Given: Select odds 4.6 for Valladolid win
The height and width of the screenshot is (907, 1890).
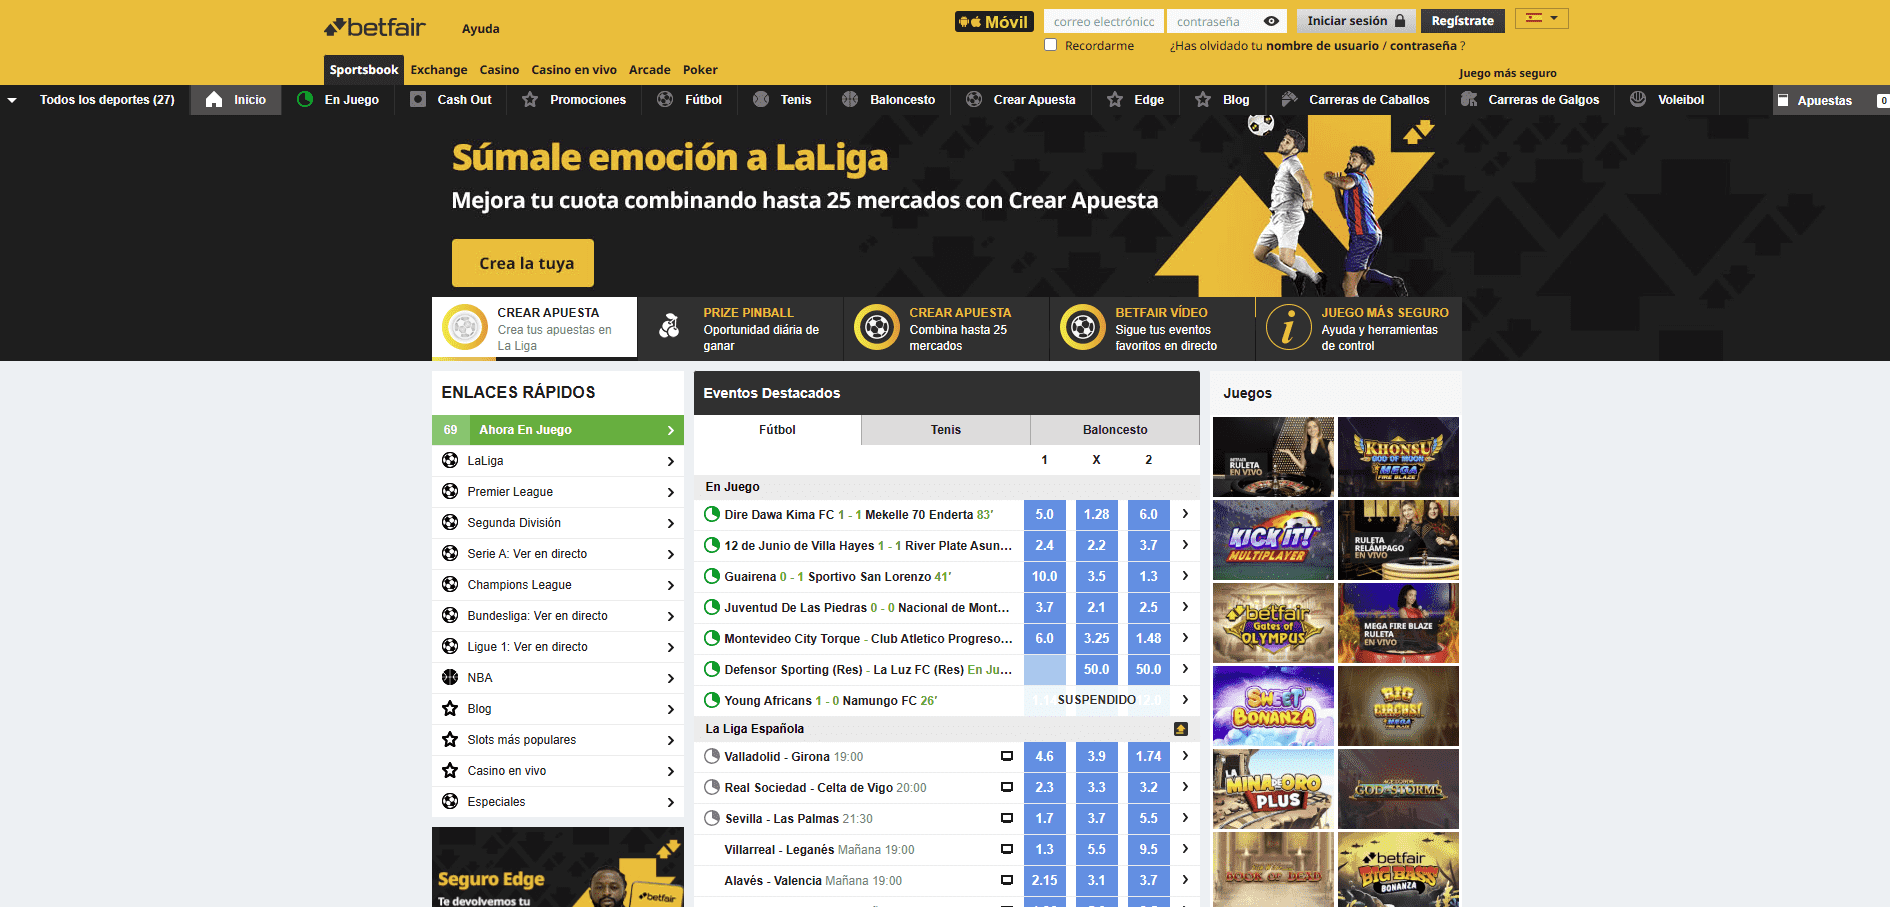Looking at the screenshot, I should coord(1045,756).
